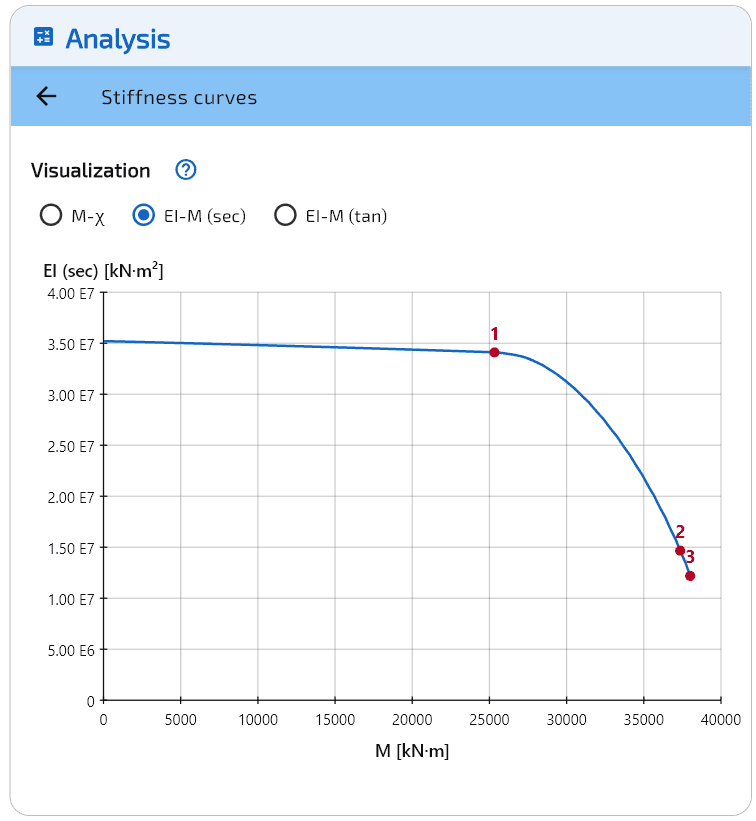The image size is (756, 821).
Task: Click red data point 3 at curve end
Action: point(690,576)
